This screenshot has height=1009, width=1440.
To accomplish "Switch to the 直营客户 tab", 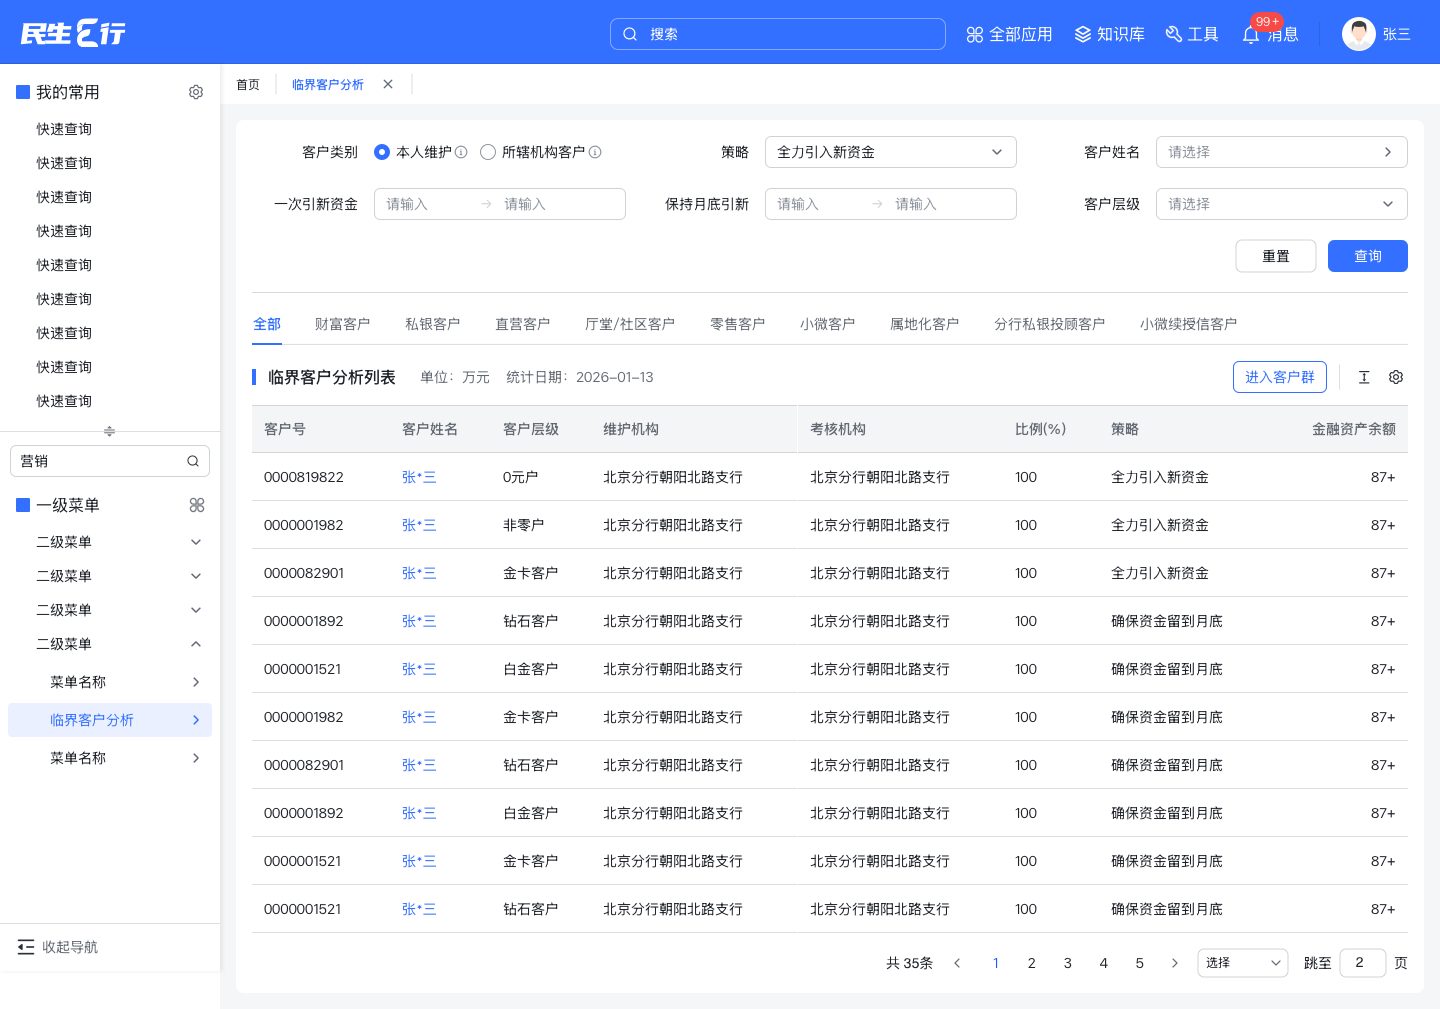I will (x=522, y=324).
